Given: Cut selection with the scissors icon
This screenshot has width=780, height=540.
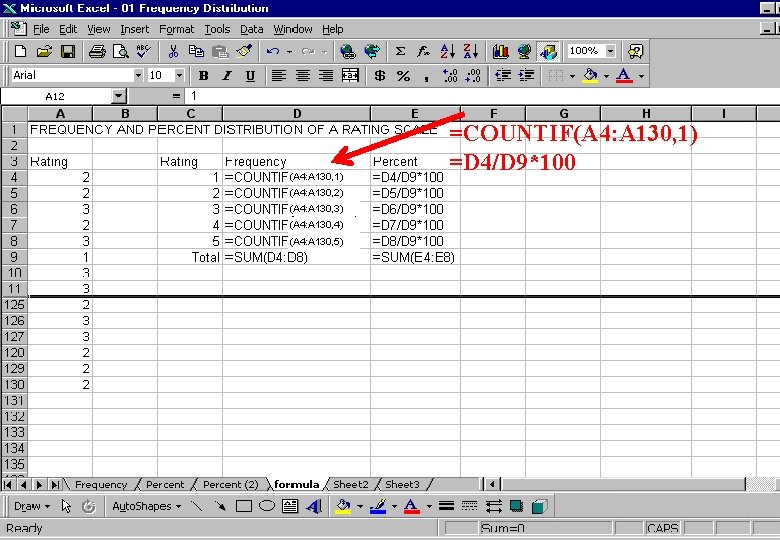Looking at the screenshot, I should tap(173, 51).
